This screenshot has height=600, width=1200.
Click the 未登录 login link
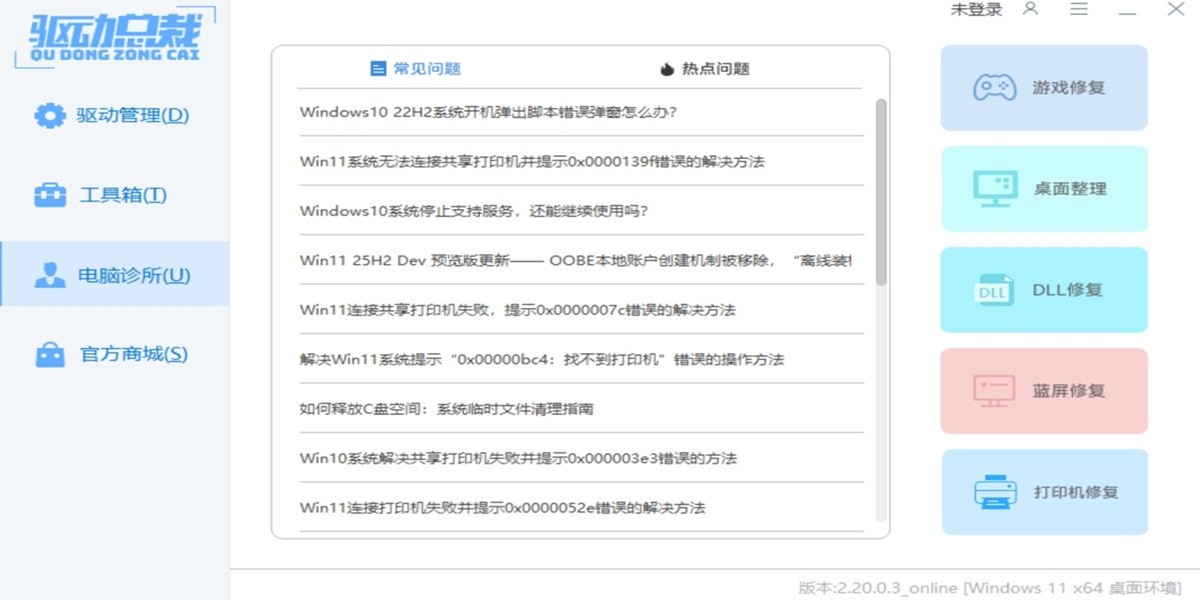[976, 10]
